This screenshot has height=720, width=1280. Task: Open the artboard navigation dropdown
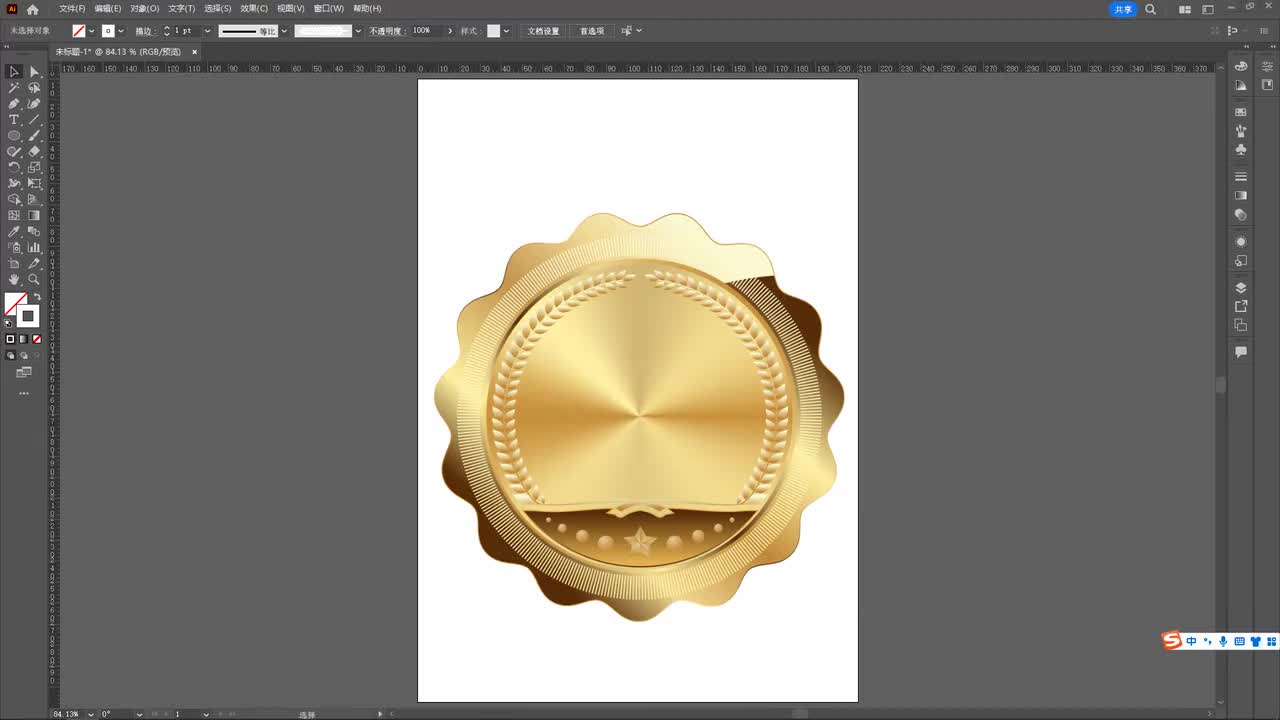[x=207, y=714]
